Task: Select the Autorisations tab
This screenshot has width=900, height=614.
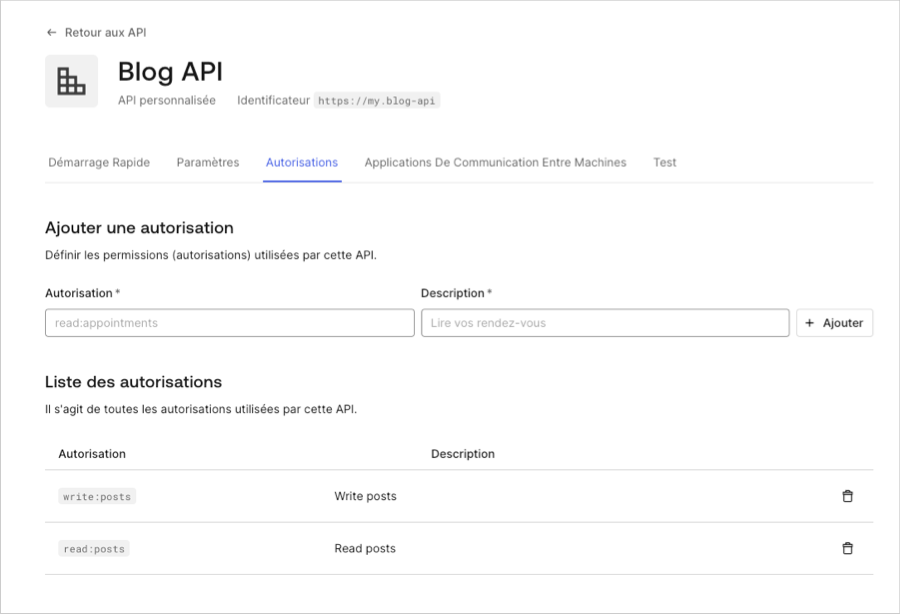Action: coord(302,161)
